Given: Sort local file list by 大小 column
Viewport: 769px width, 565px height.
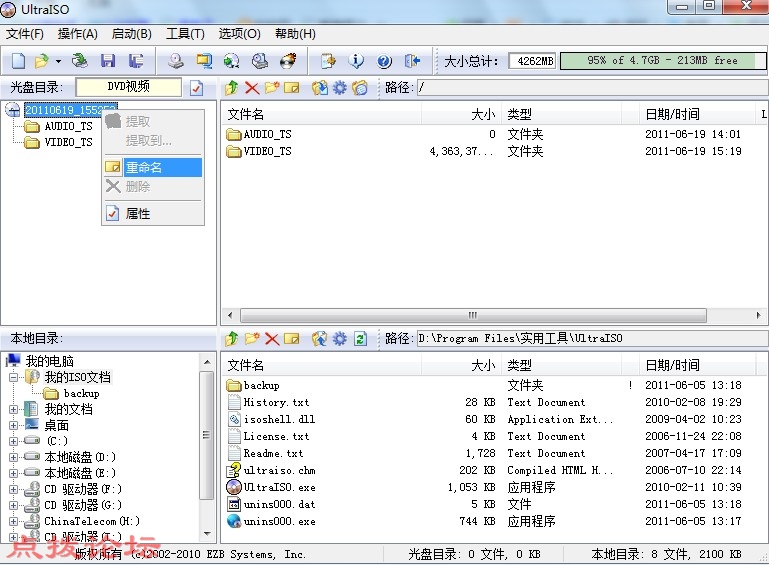Looking at the screenshot, I should point(460,365).
